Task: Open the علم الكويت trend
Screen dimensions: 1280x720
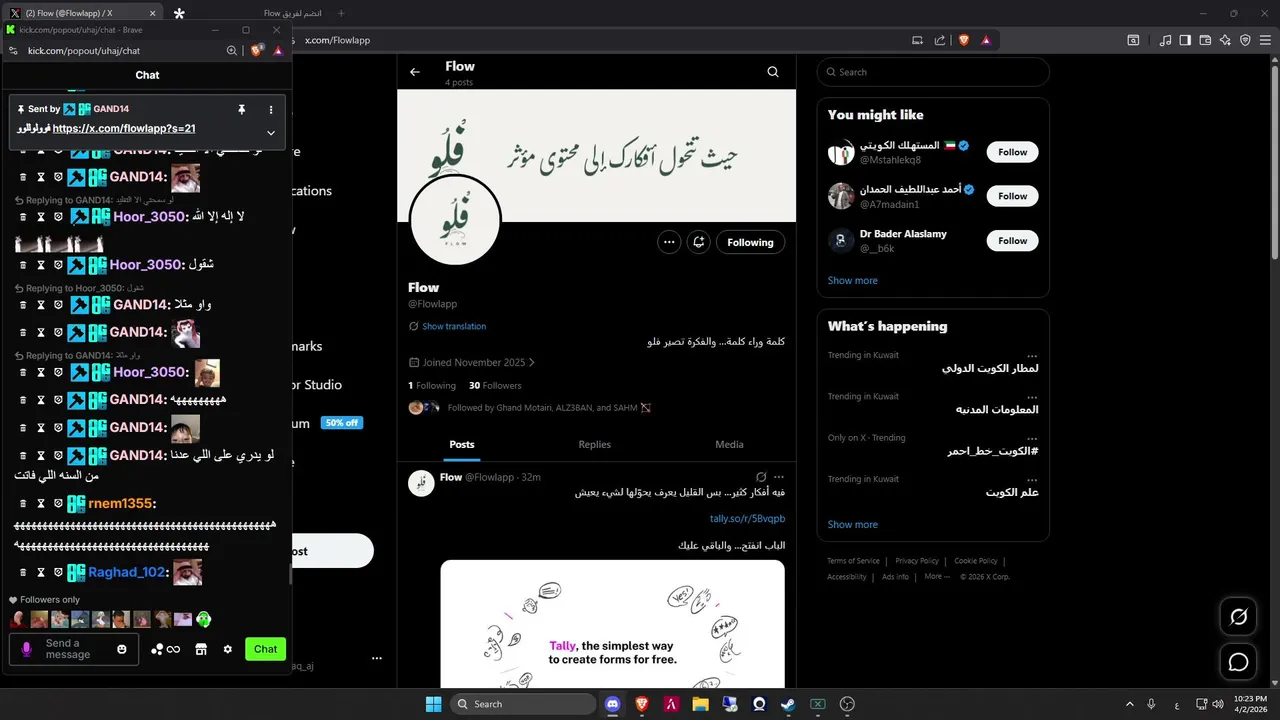Action: click(x=1012, y=492)
